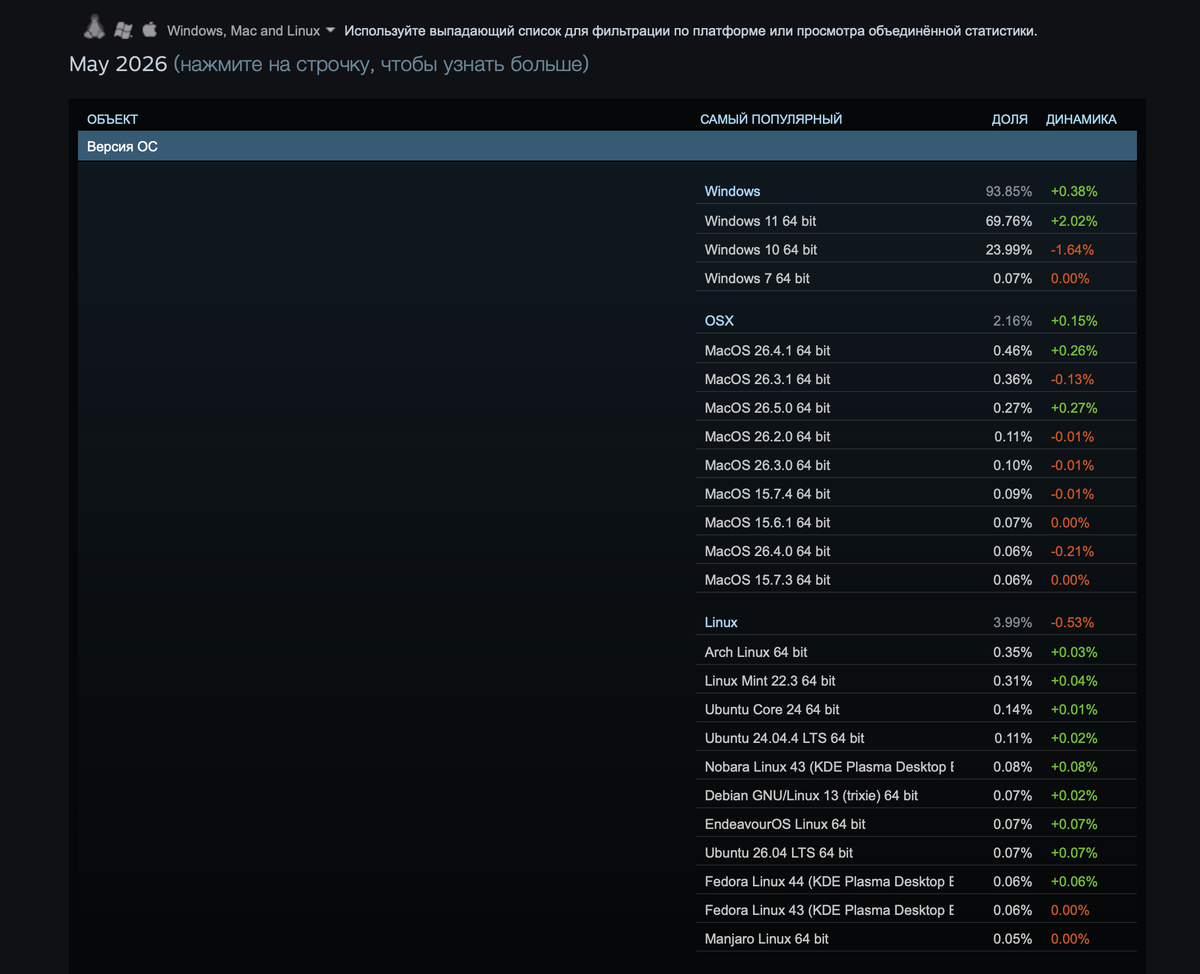Click the +0.15% OSX change value
Screen dimensions: 1200x974
1074,321
